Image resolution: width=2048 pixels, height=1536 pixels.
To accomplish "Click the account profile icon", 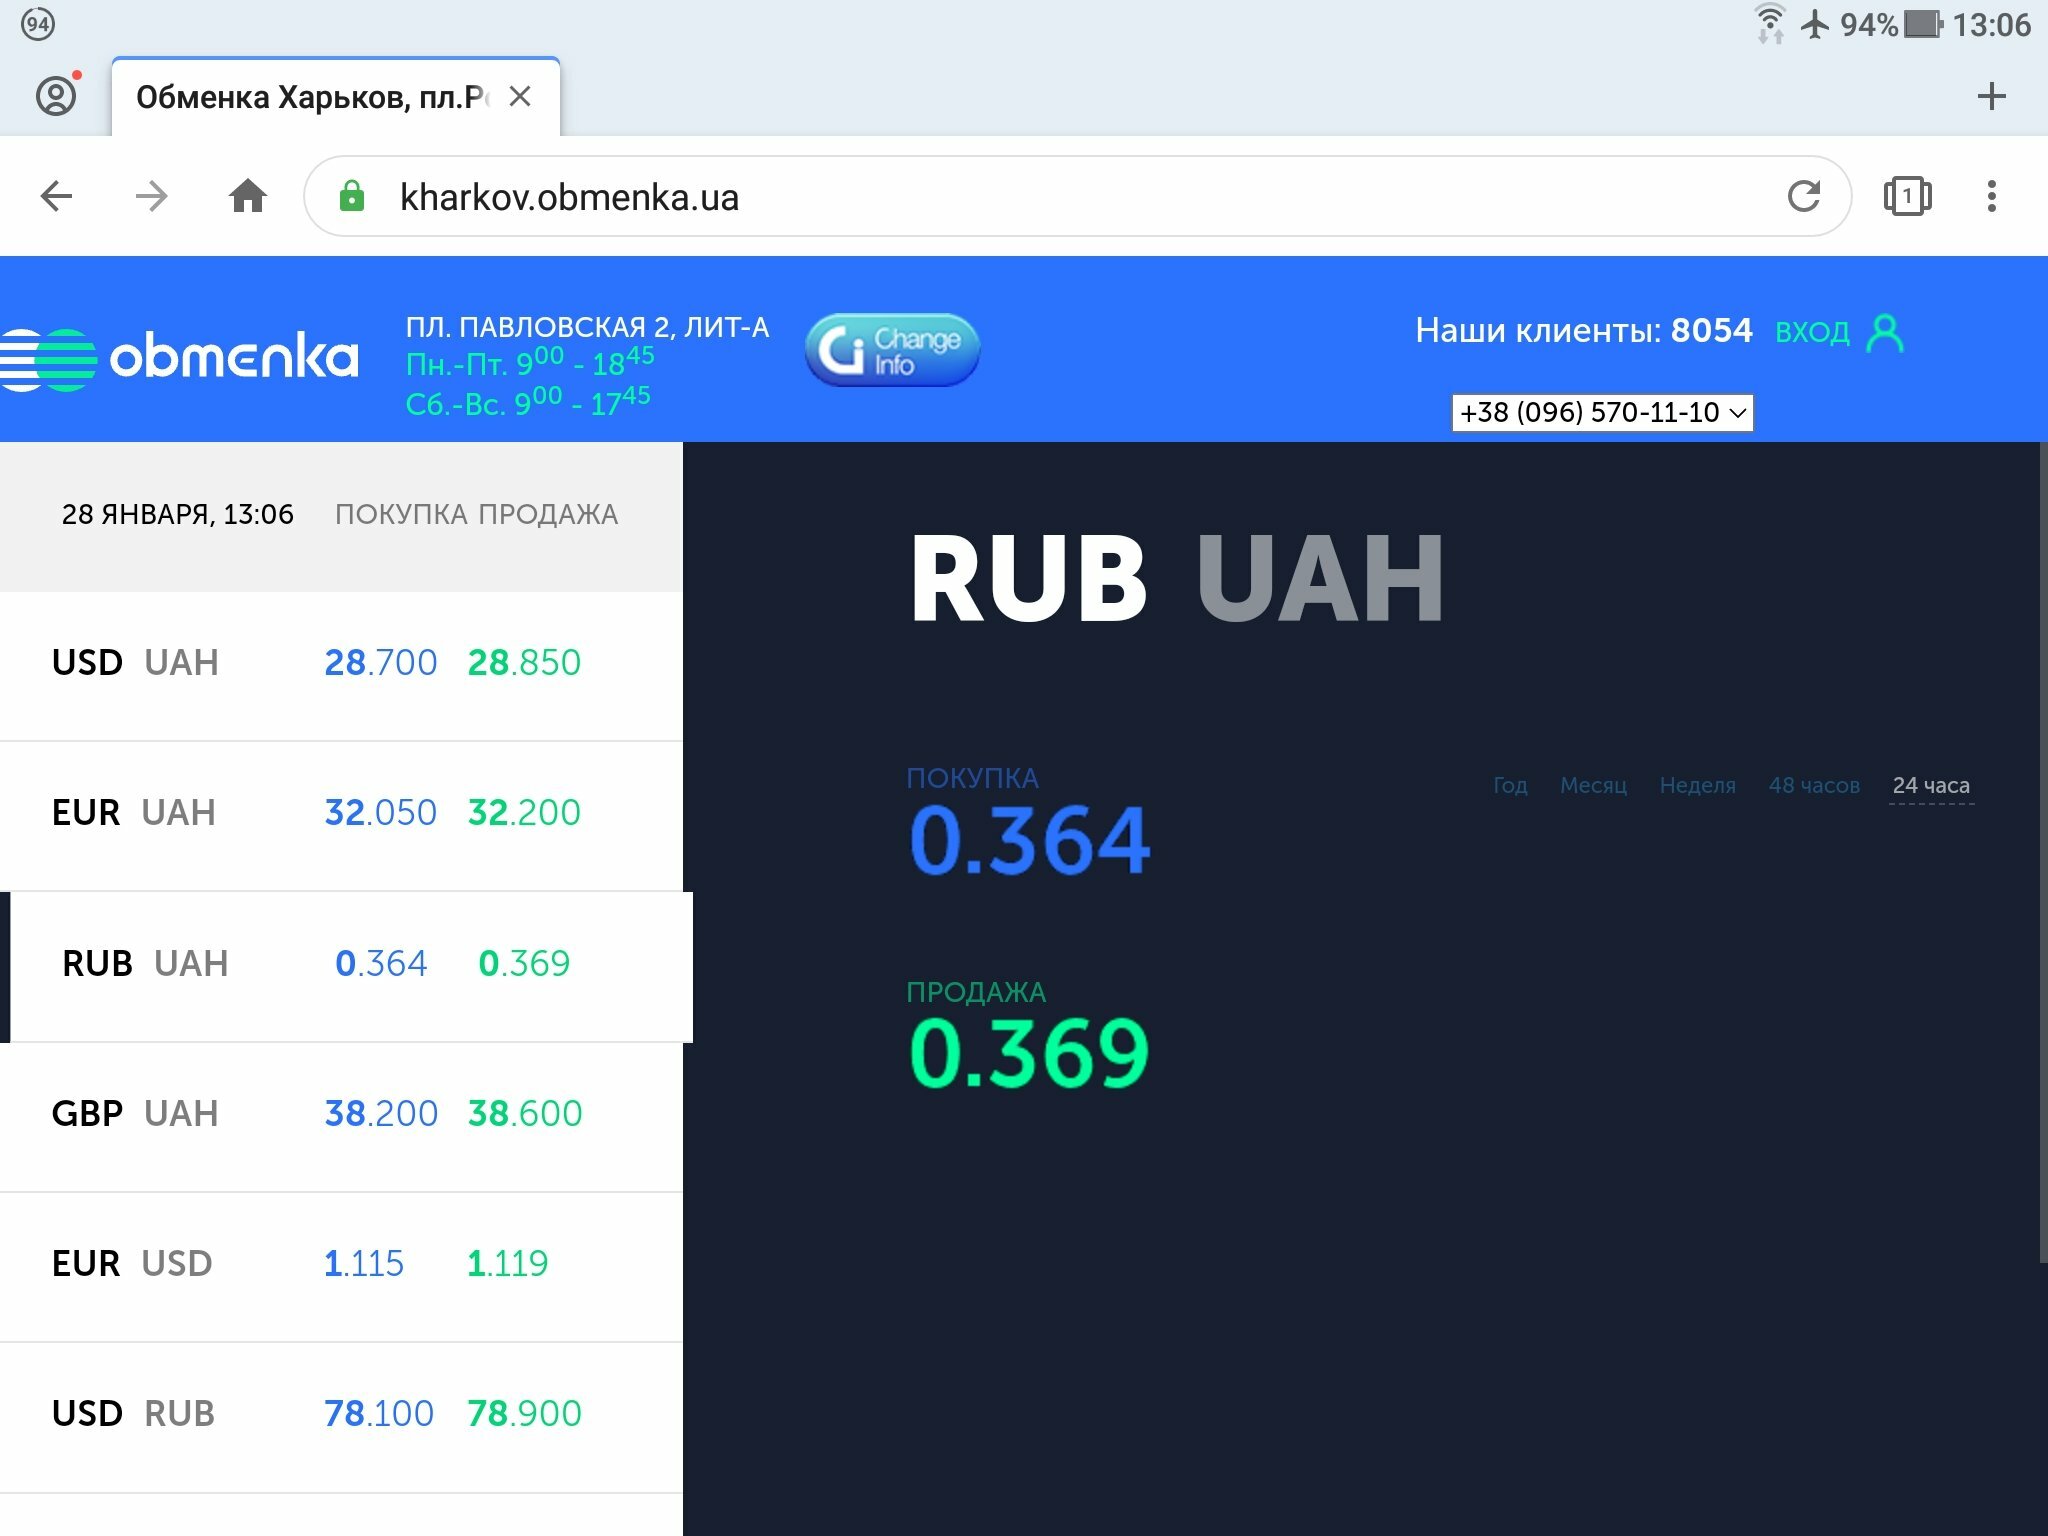I will pos(56,96).
